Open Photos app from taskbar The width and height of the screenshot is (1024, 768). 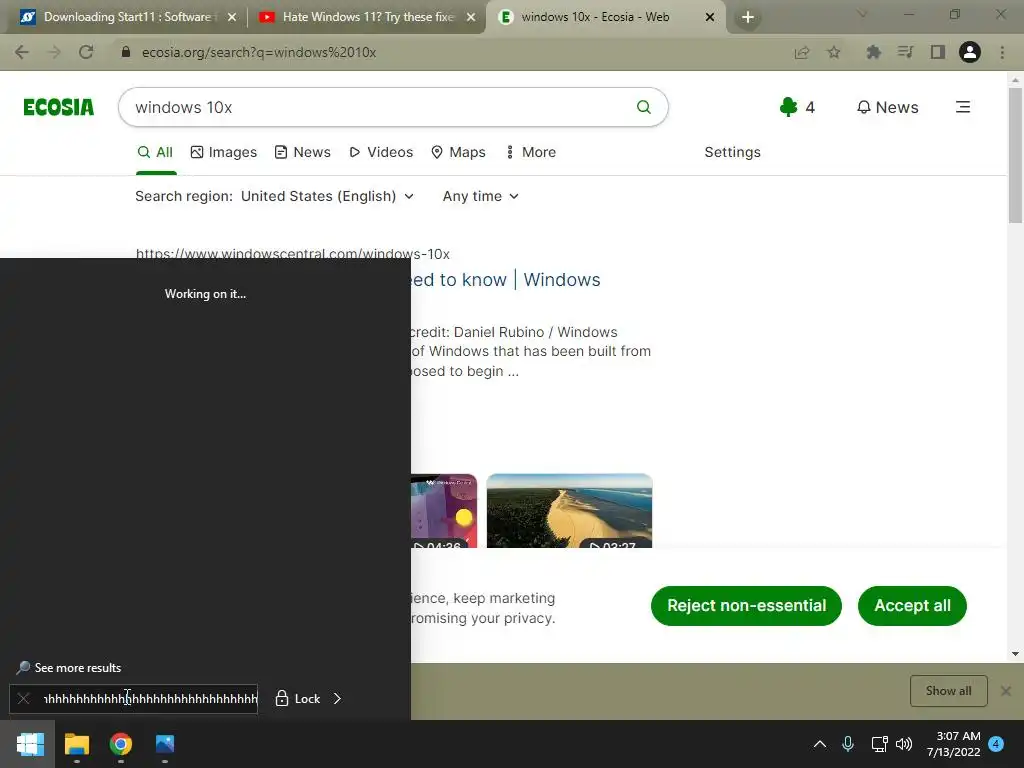(x=165, y=744)
